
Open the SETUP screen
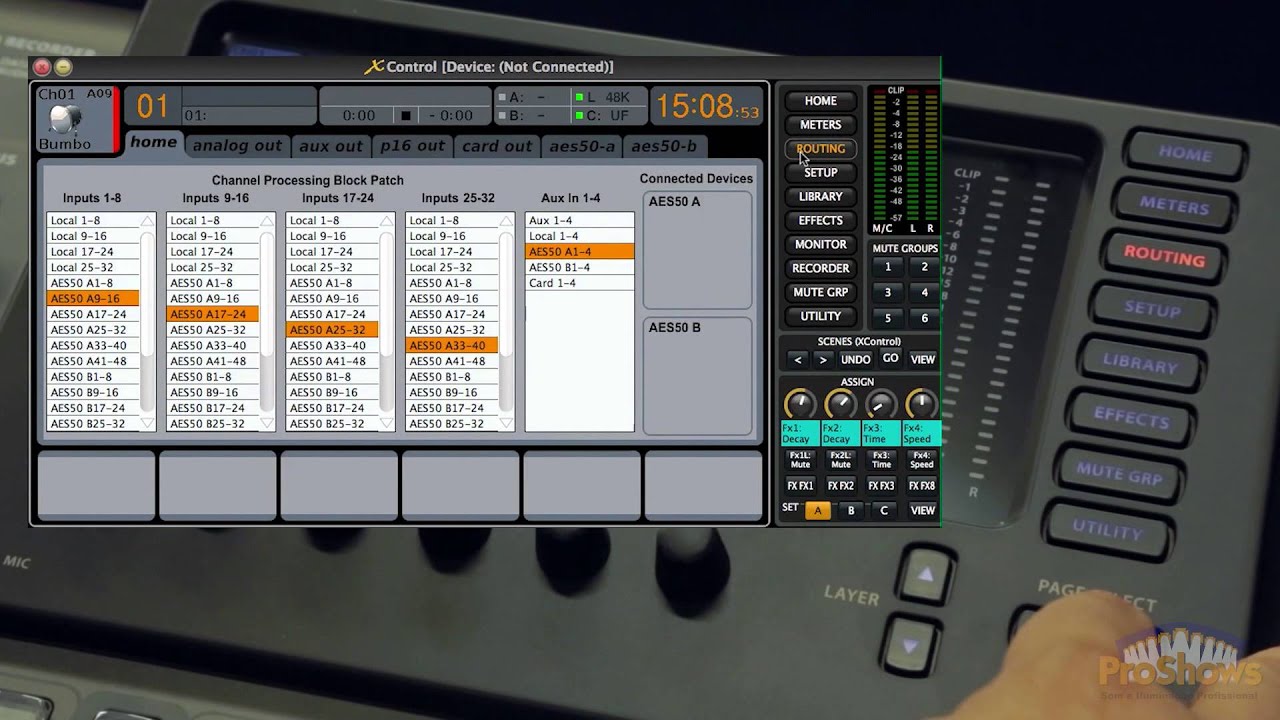[x=821, y=173]
